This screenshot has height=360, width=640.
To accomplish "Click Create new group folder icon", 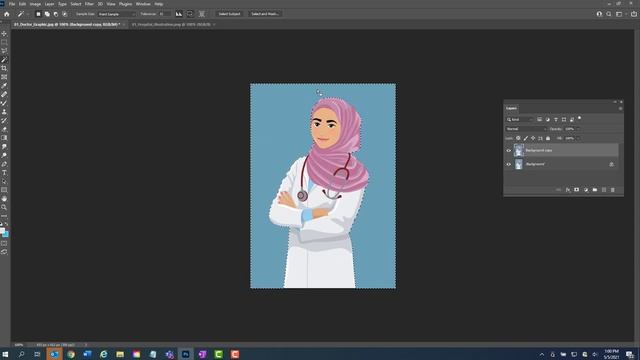I will tap(595, 190).
